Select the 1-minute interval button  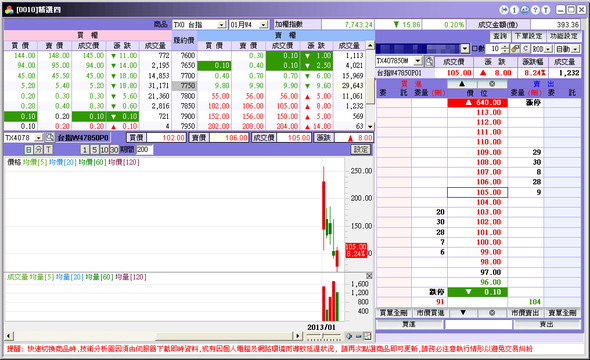[x=85, y=150]
